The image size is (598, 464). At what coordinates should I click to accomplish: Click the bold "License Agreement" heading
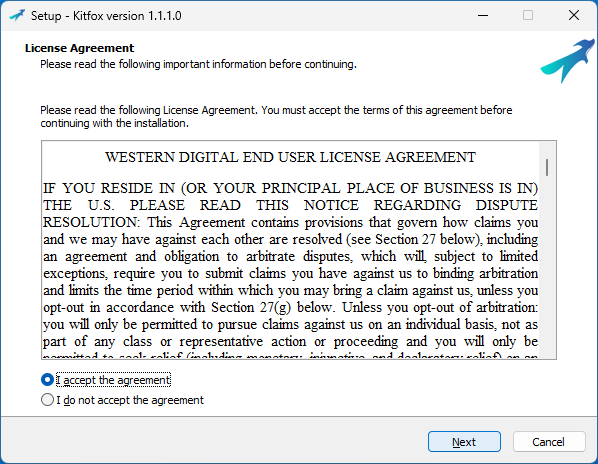(79, 48)
